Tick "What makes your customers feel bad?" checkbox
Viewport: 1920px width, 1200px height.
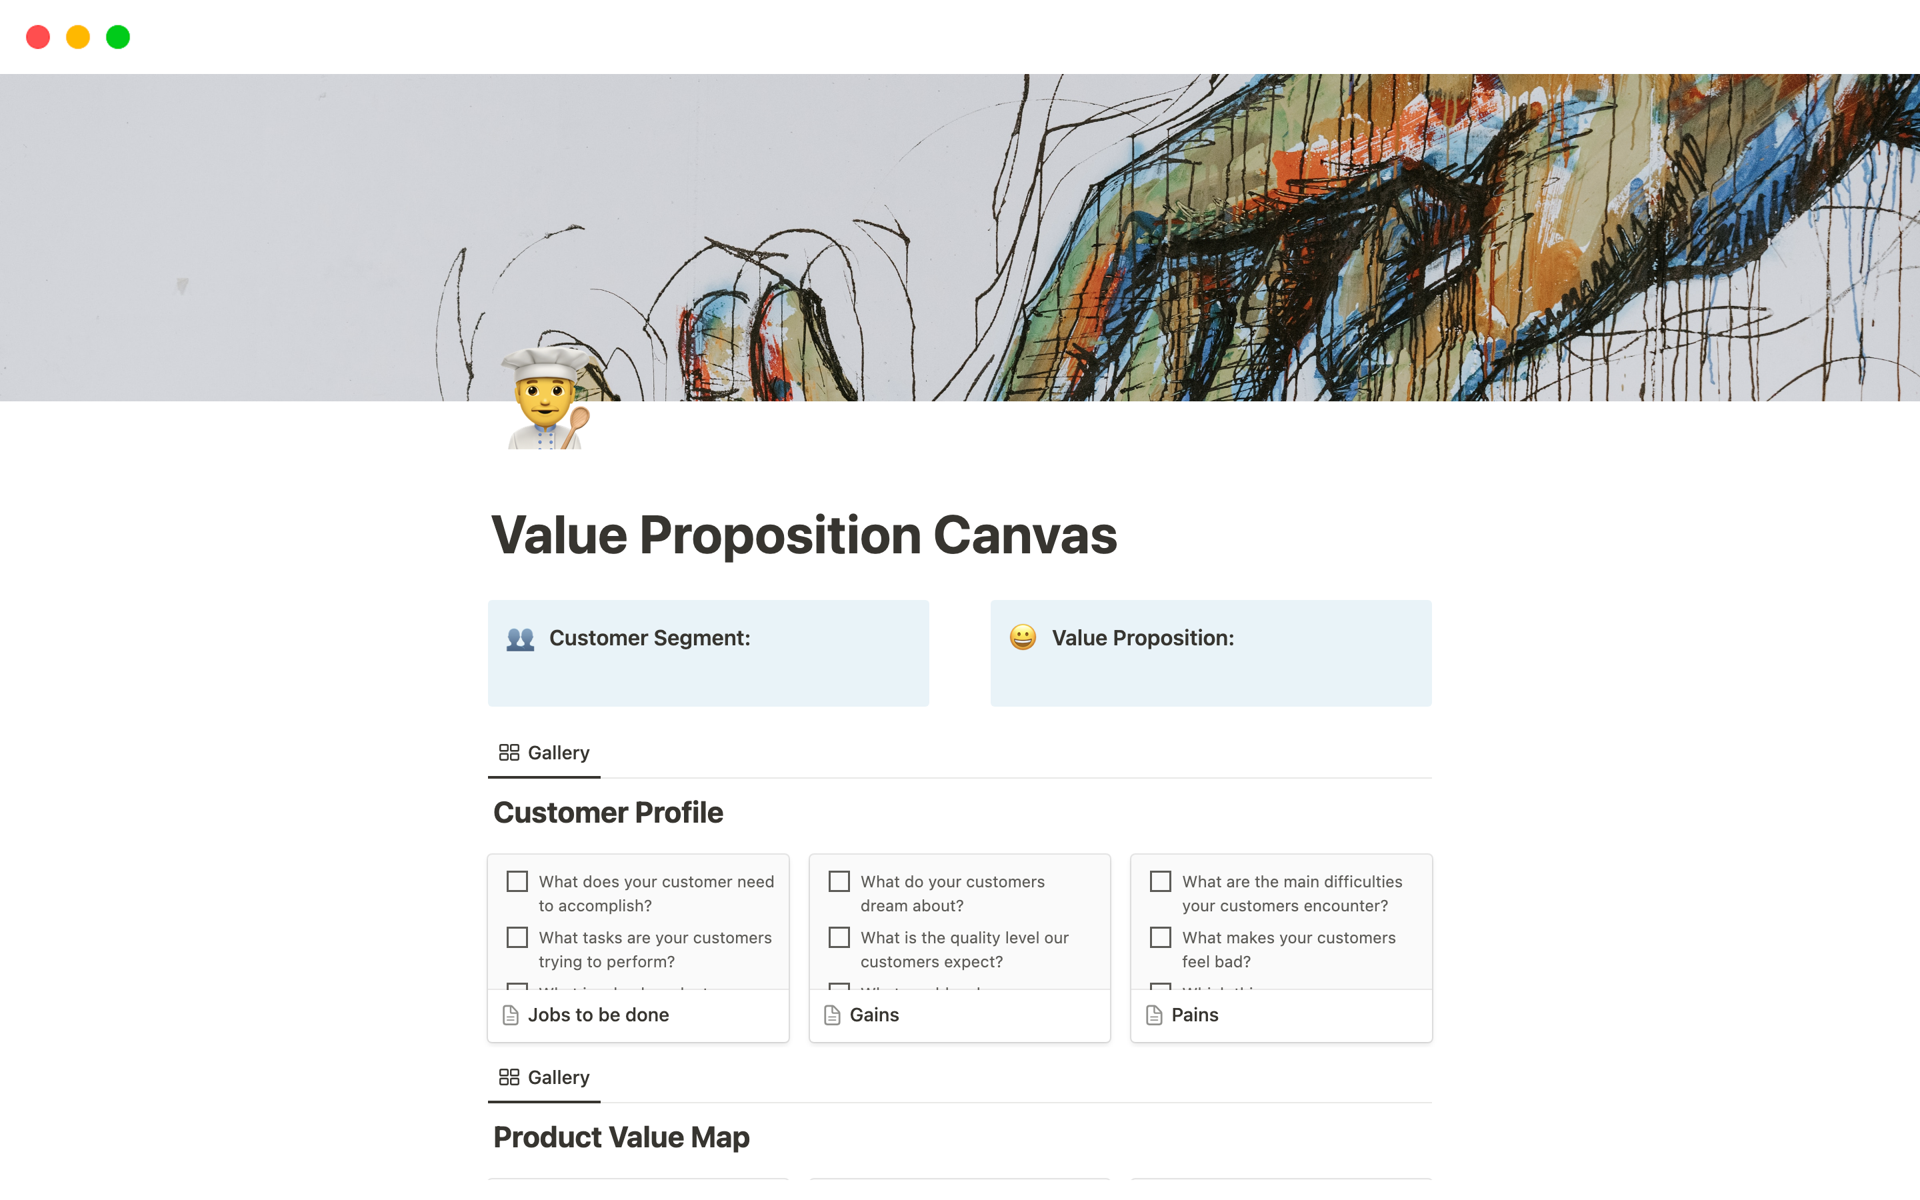pos(1160,938)
